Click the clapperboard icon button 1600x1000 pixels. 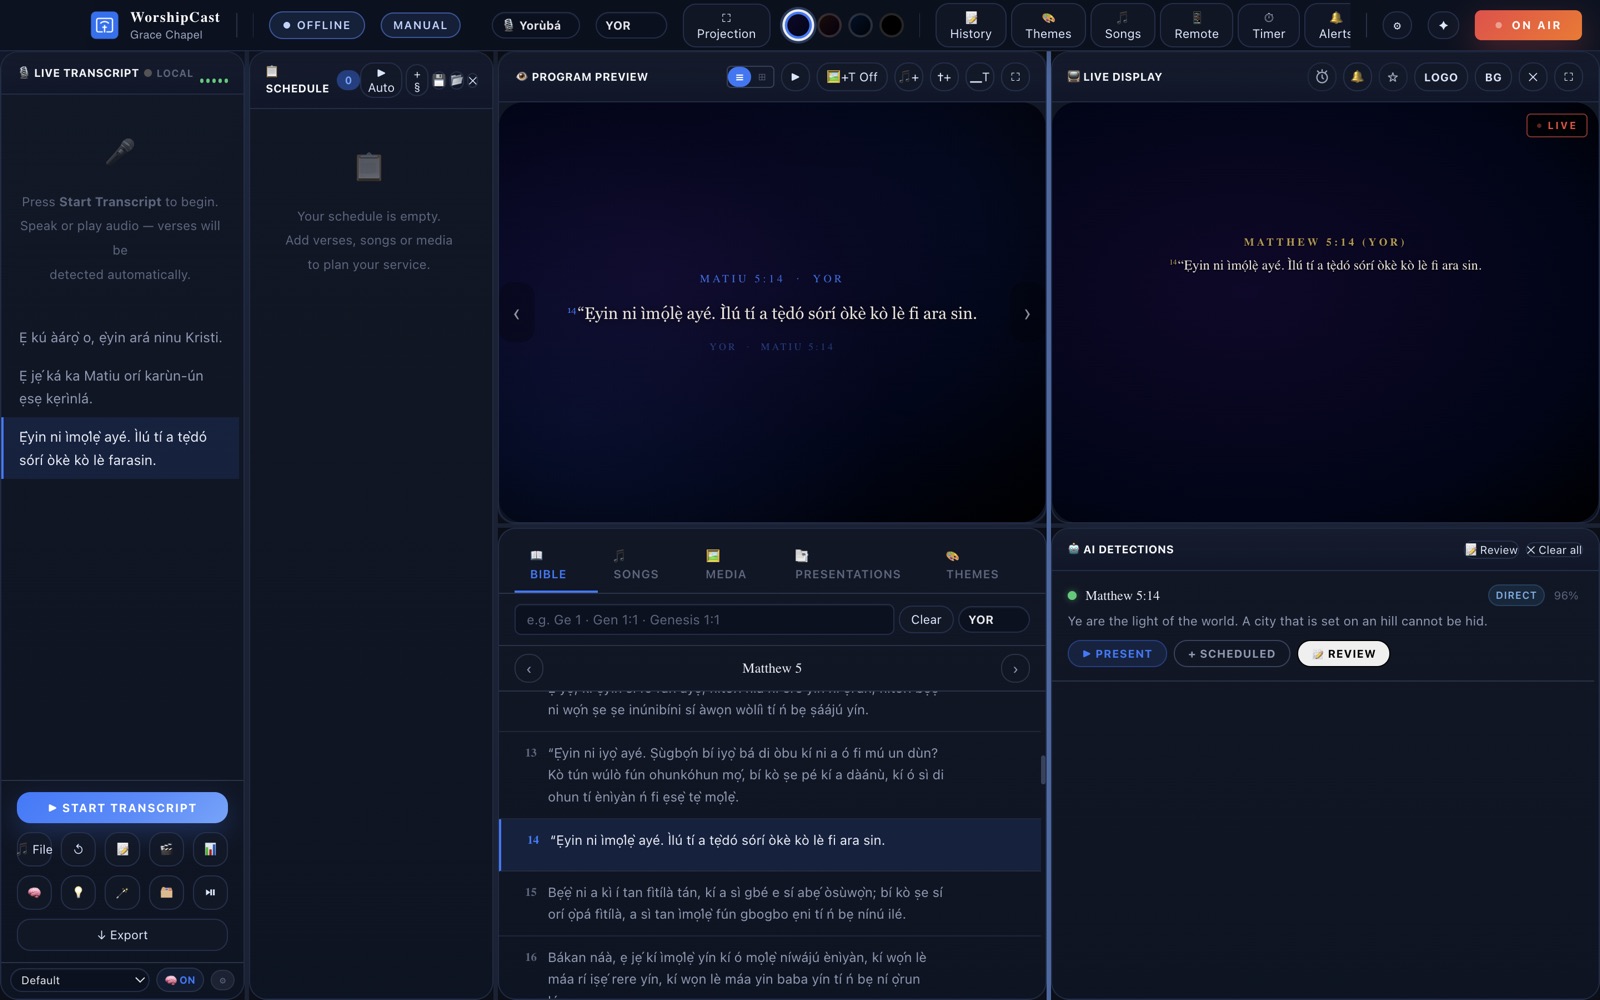(x=166, y=849)
